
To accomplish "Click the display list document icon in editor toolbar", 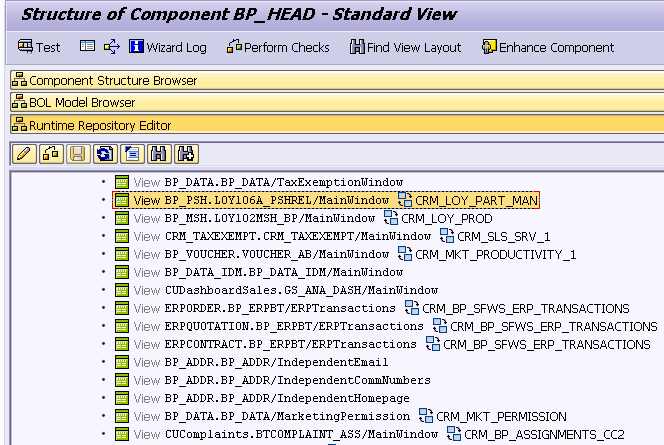I will click(132, 154).
